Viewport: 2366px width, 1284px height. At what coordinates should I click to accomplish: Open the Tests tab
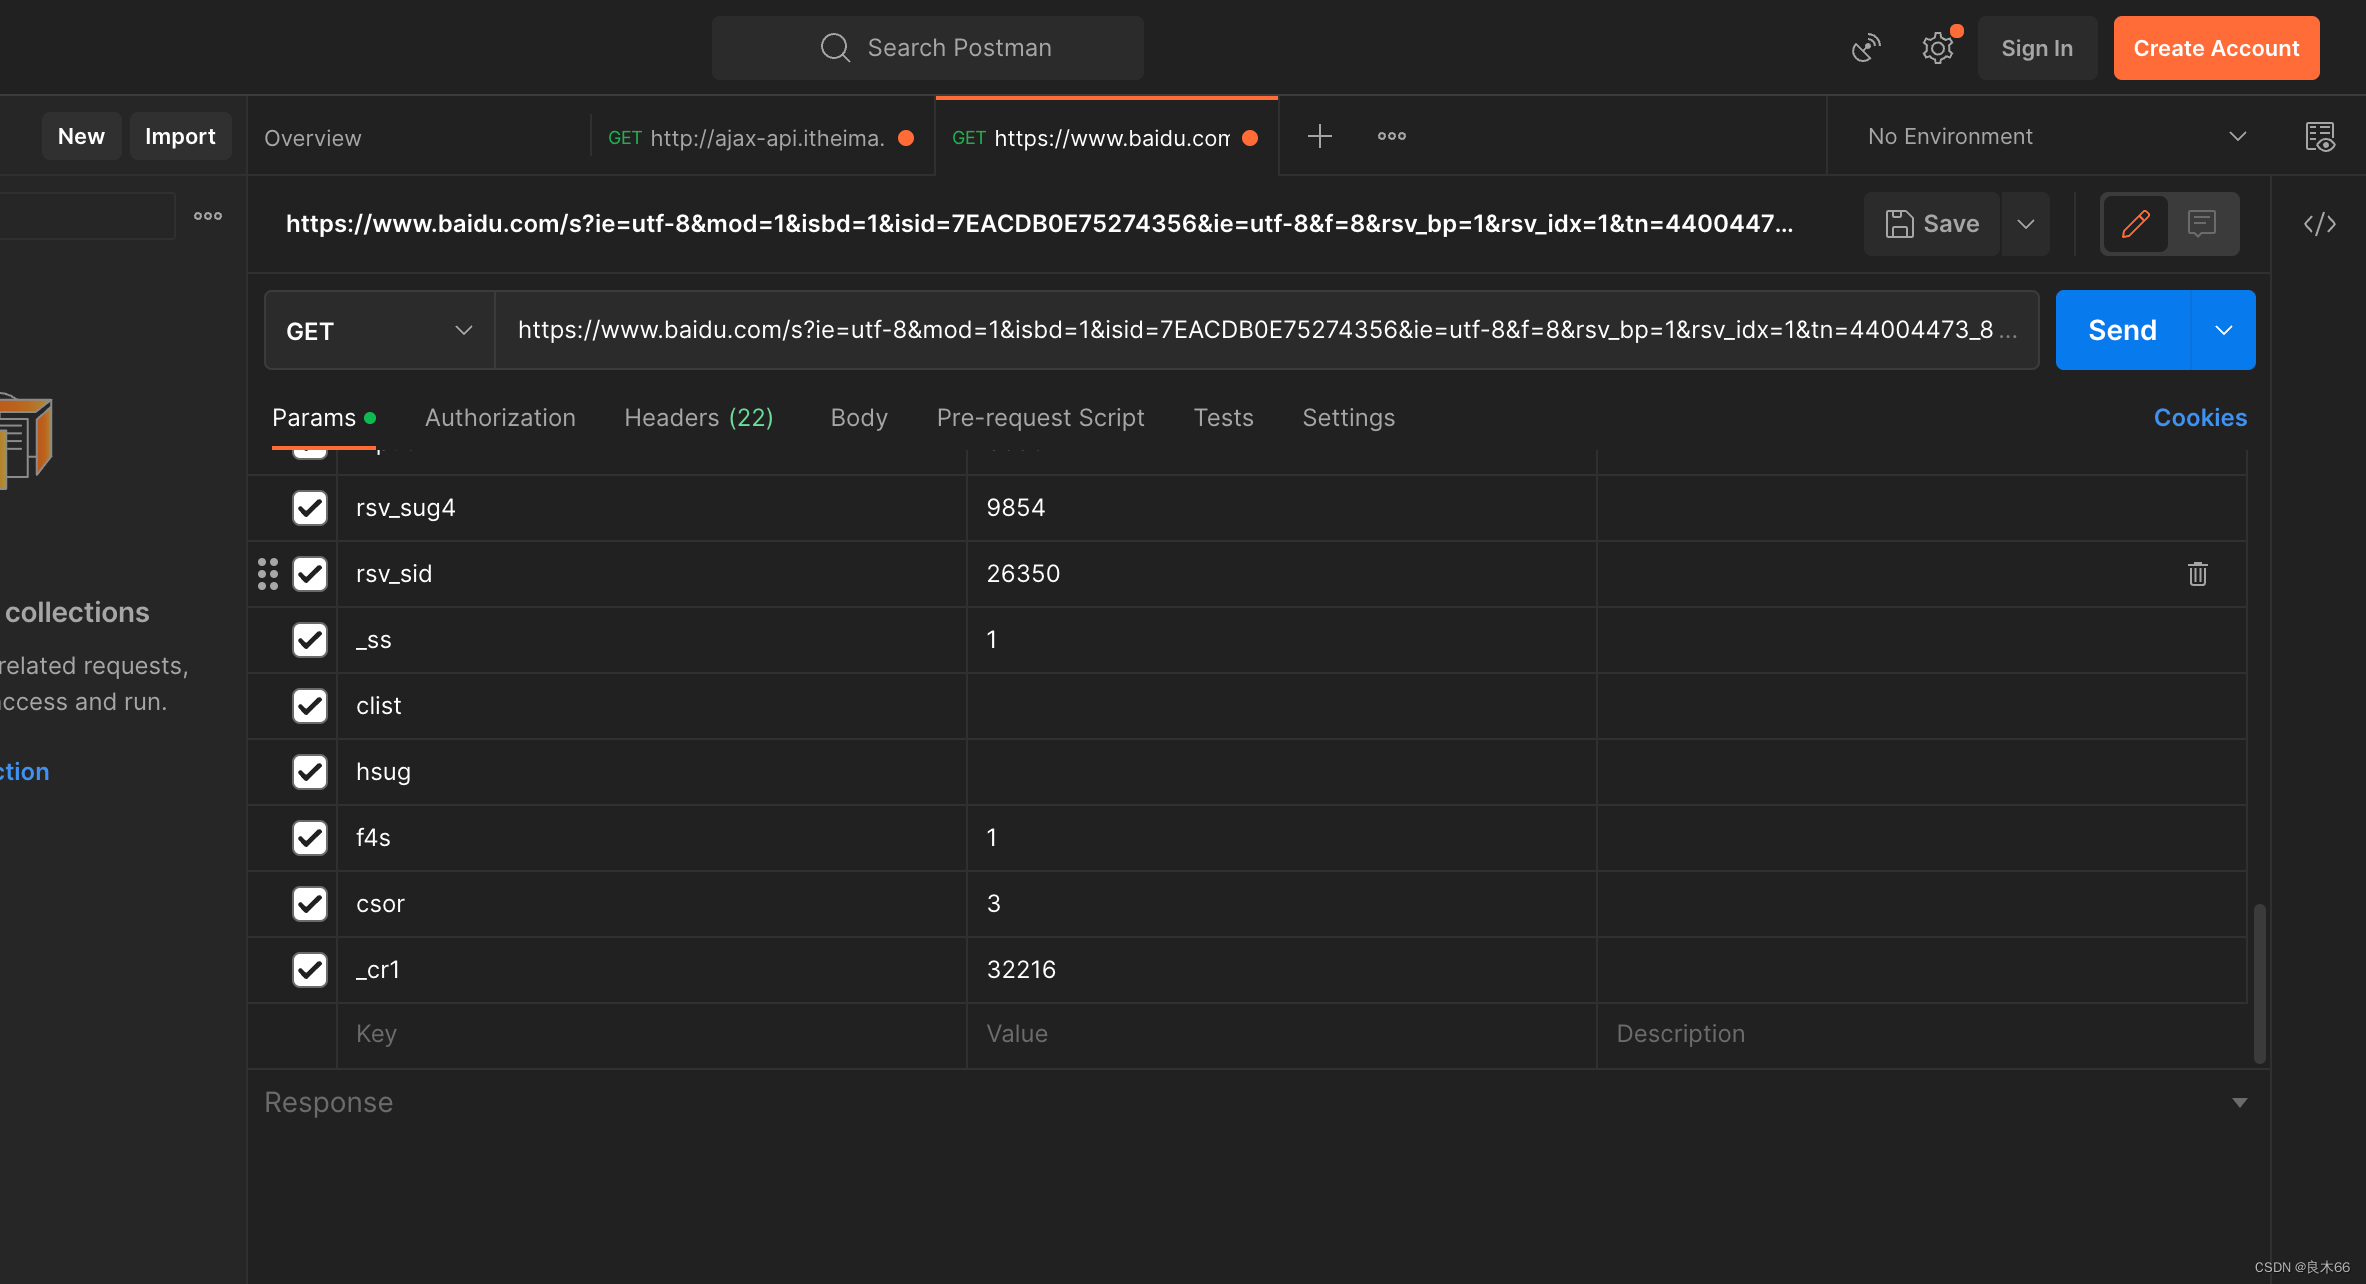pyautogui.click(x=1223, y=418)
